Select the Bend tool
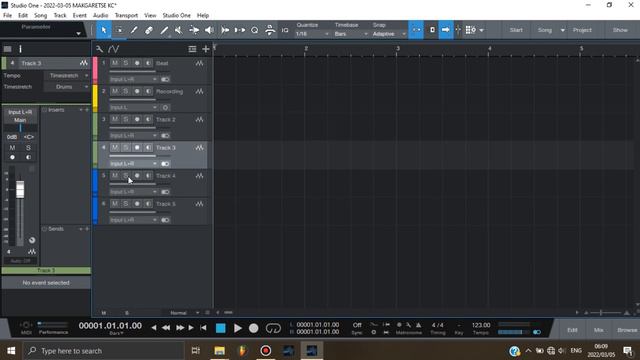This screenshot has width=640, height=360. (x=194, y=30)
